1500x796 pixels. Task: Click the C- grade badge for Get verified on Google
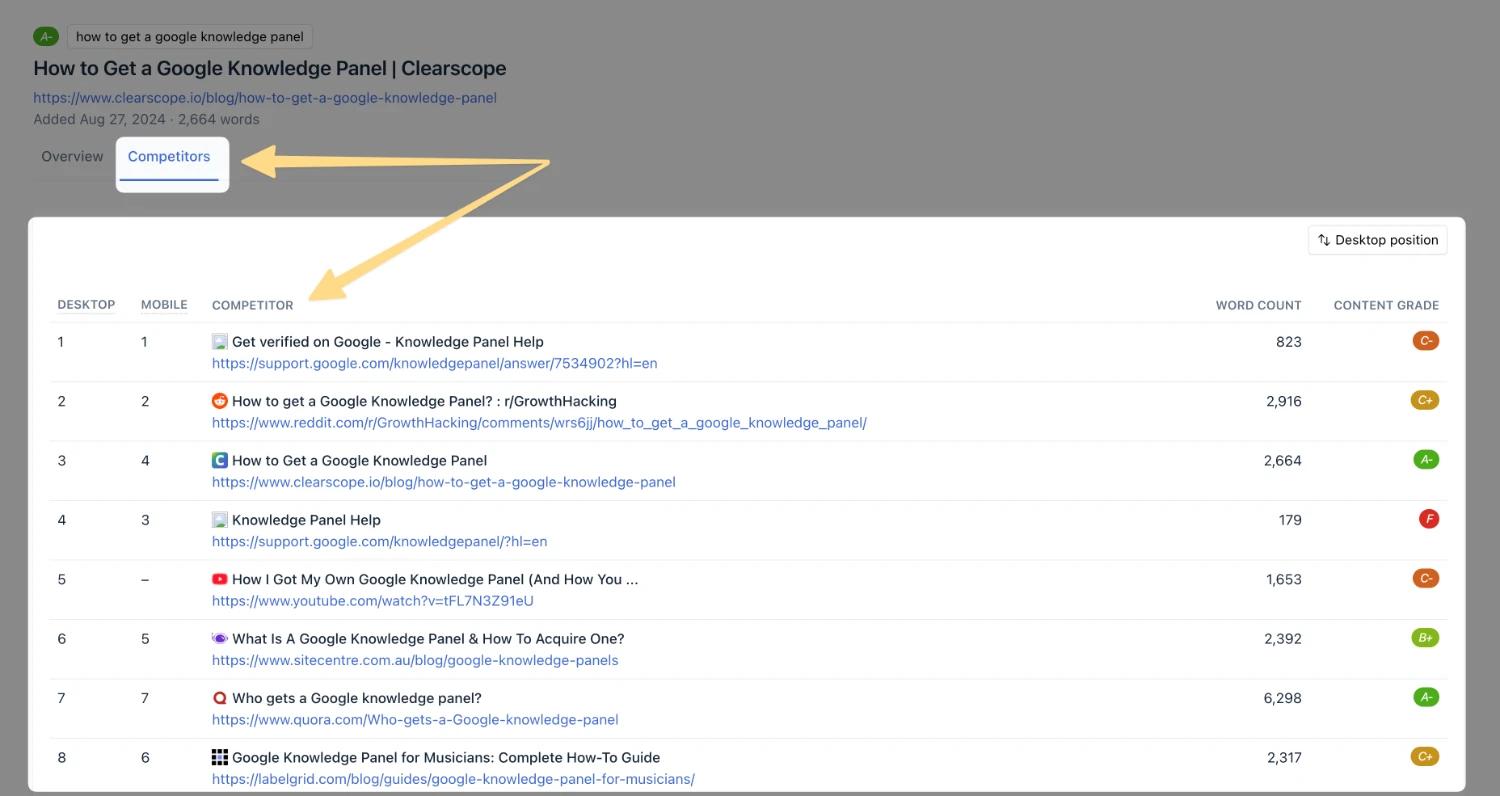[x=1425, y=341]
